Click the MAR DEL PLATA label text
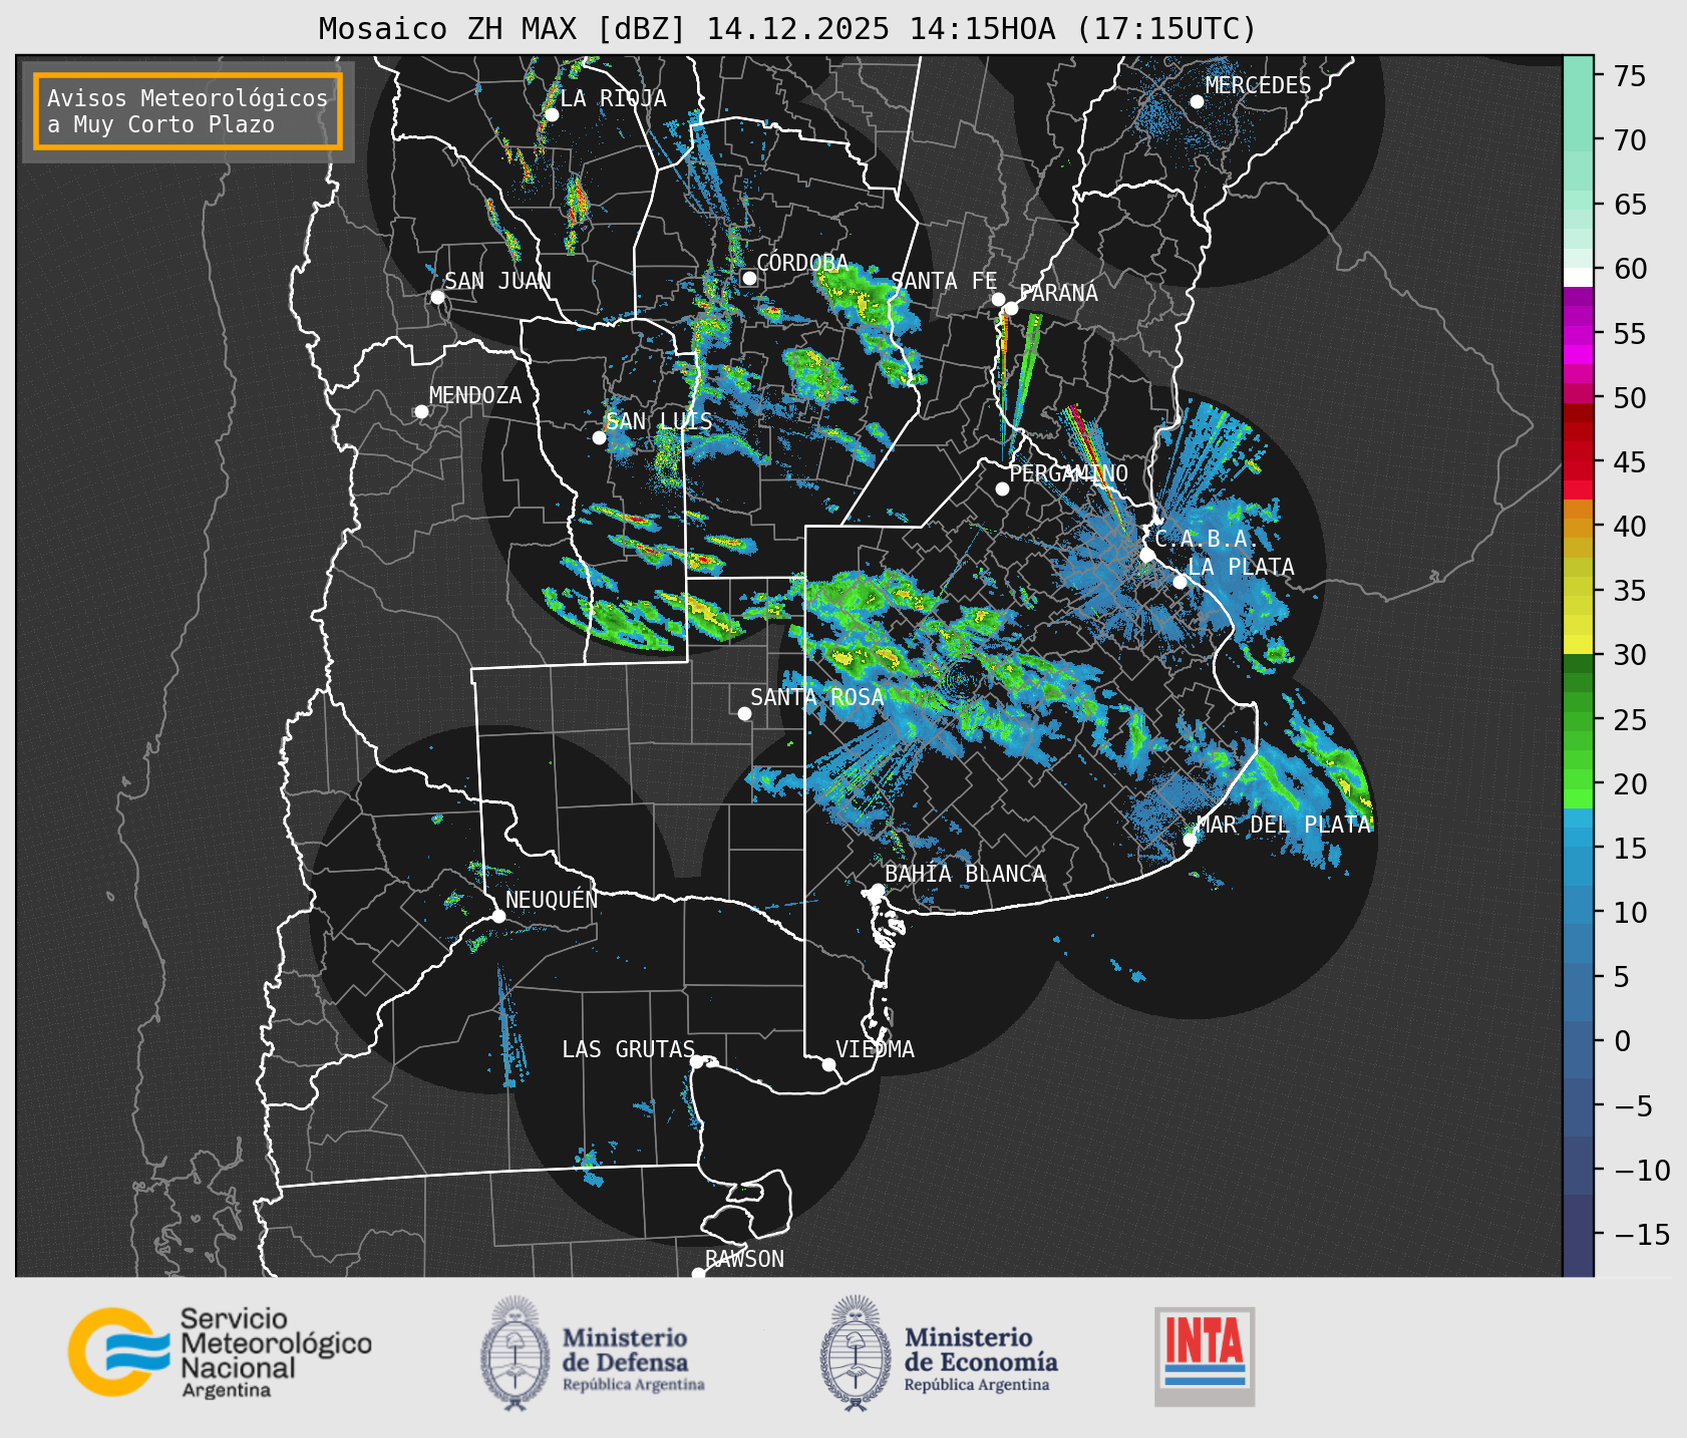 pyautogui.click(x=1283, y=825)
